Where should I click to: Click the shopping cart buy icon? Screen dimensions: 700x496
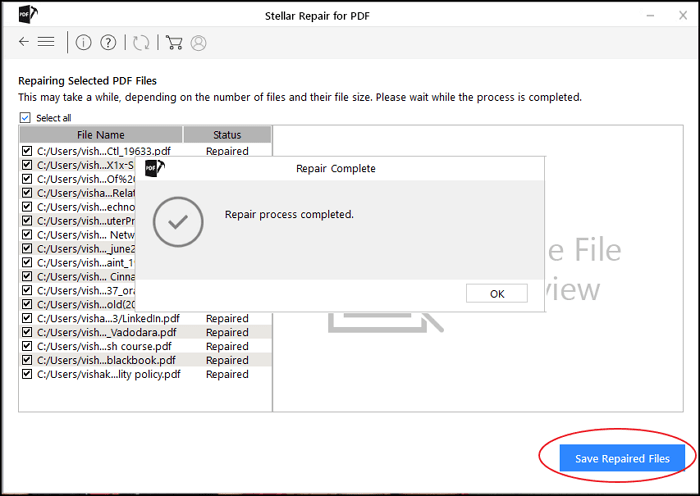174,42
